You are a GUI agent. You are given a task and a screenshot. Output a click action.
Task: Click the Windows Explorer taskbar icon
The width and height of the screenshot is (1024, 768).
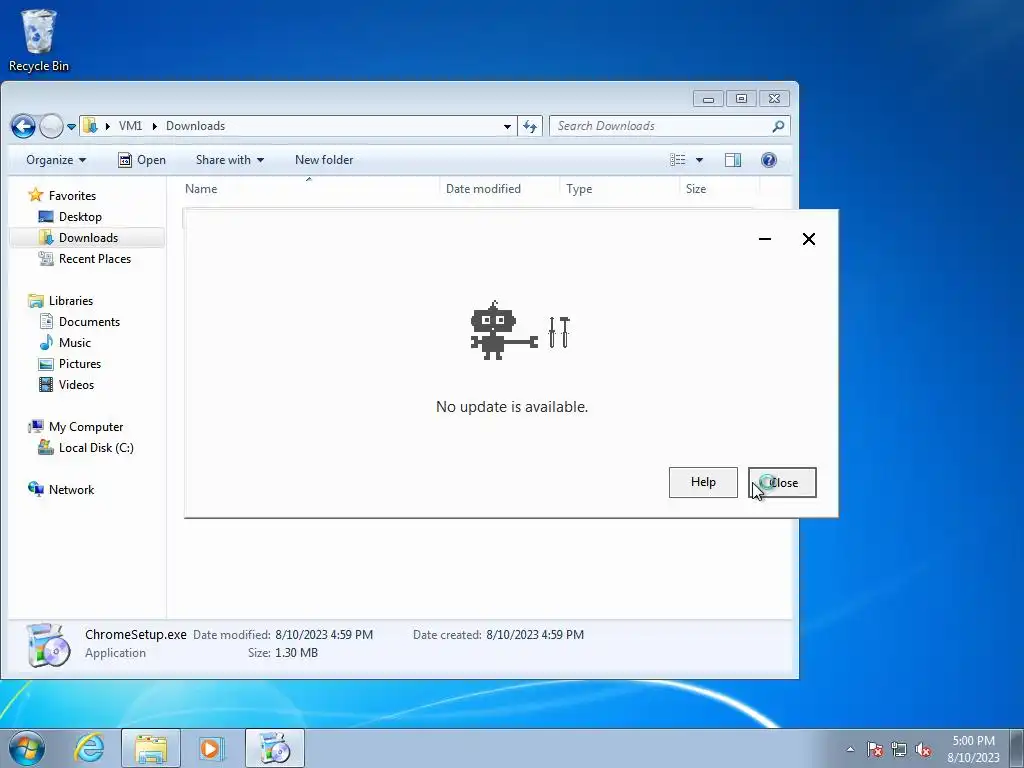[151, 748]
